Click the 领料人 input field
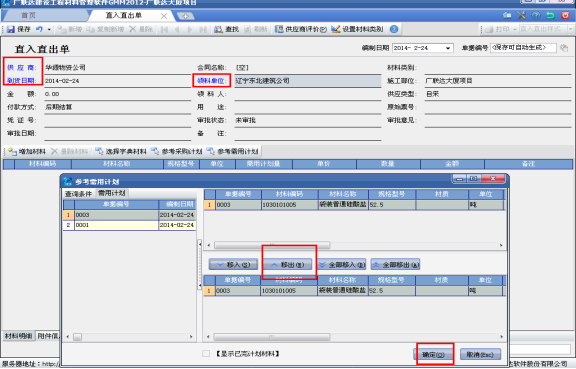 (x=307, y=94)
